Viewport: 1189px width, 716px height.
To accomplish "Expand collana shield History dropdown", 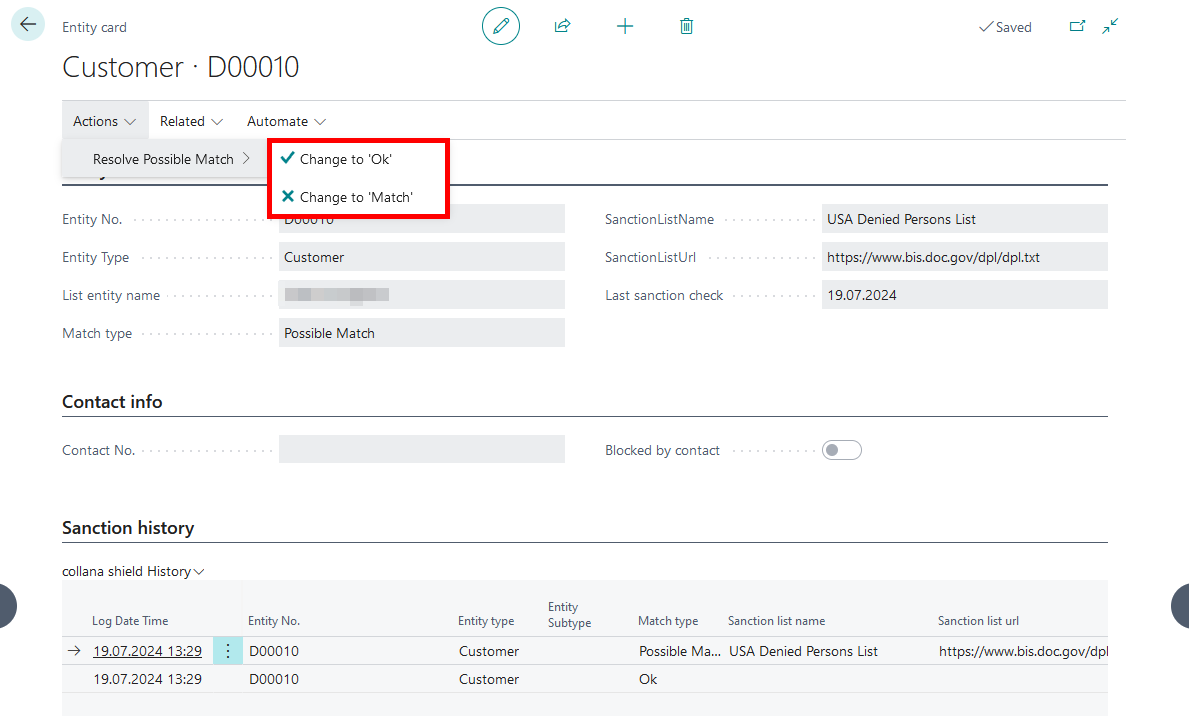I will tap(133, 571).
